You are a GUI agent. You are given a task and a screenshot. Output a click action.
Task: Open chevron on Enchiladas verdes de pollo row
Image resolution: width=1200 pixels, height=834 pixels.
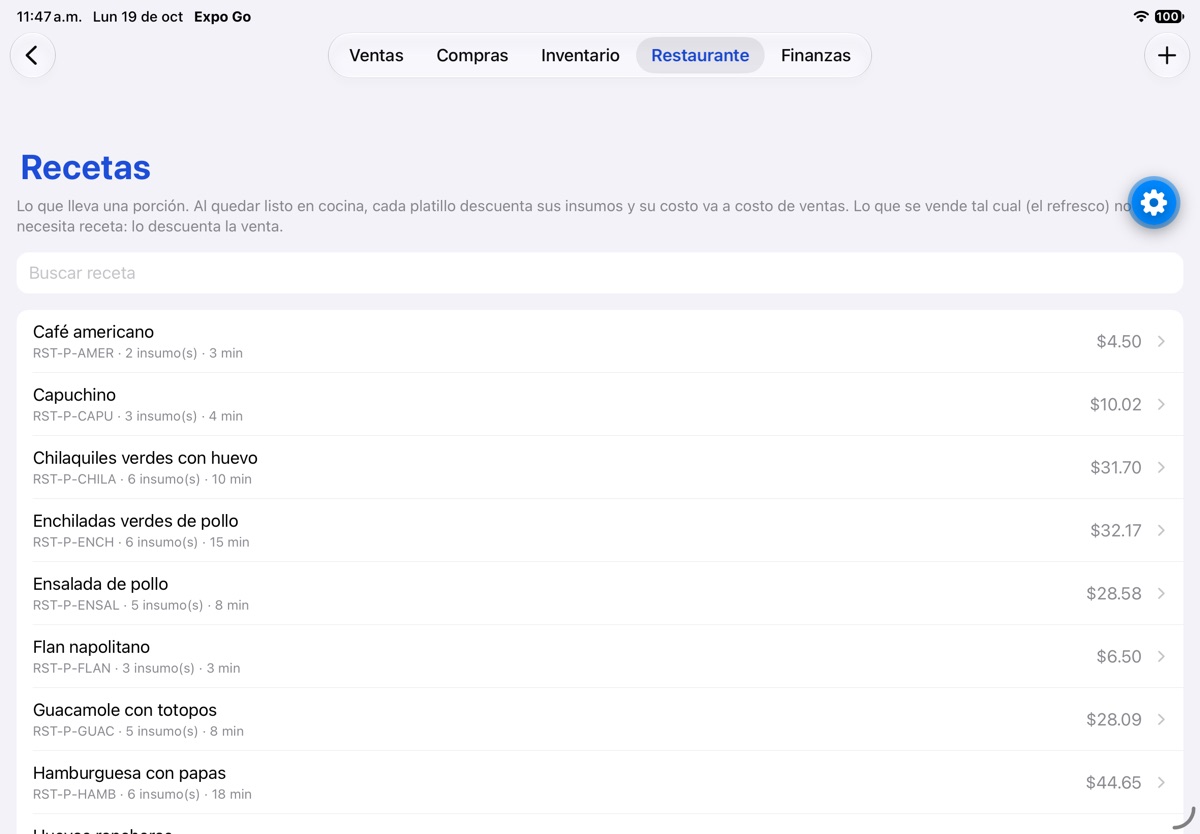click(x=1161, y=530)
